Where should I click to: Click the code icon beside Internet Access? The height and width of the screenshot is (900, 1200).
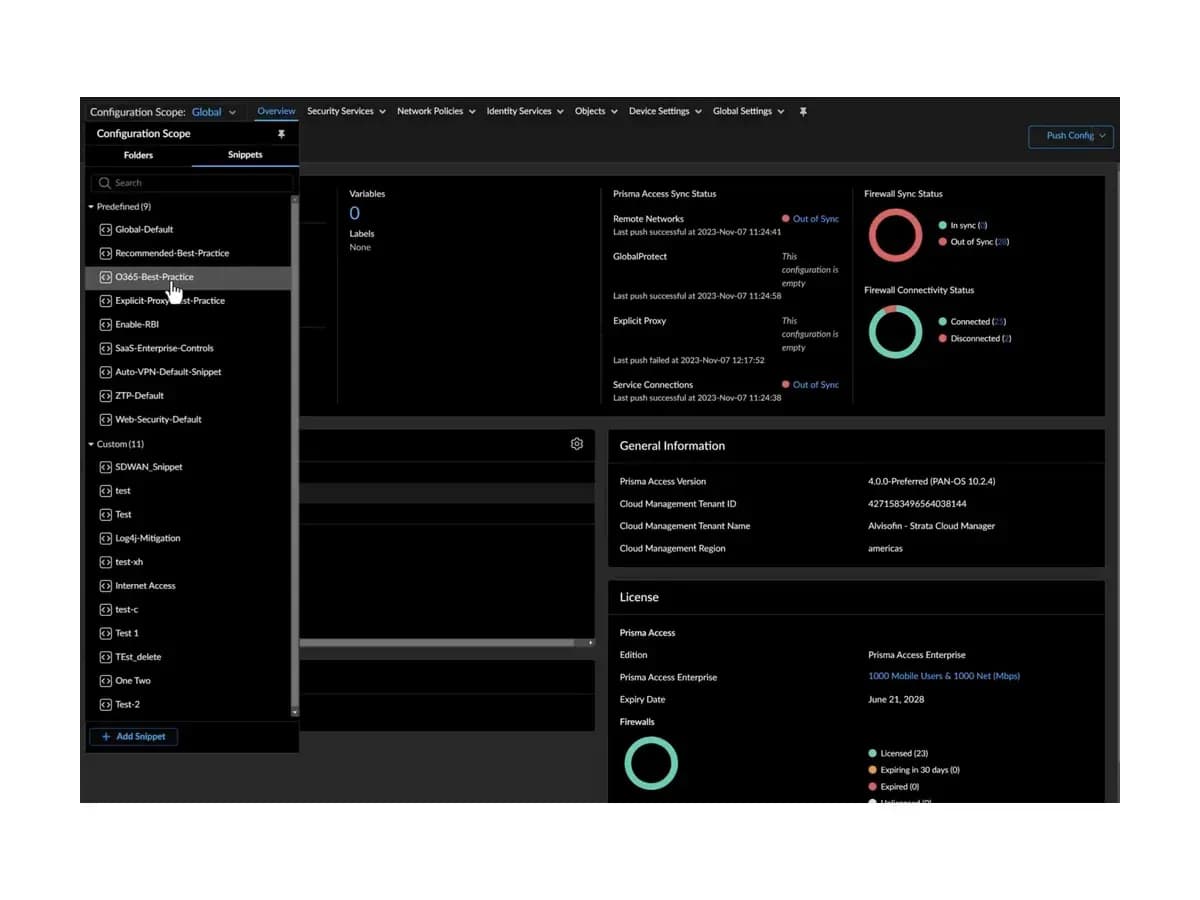coord(105,586)
